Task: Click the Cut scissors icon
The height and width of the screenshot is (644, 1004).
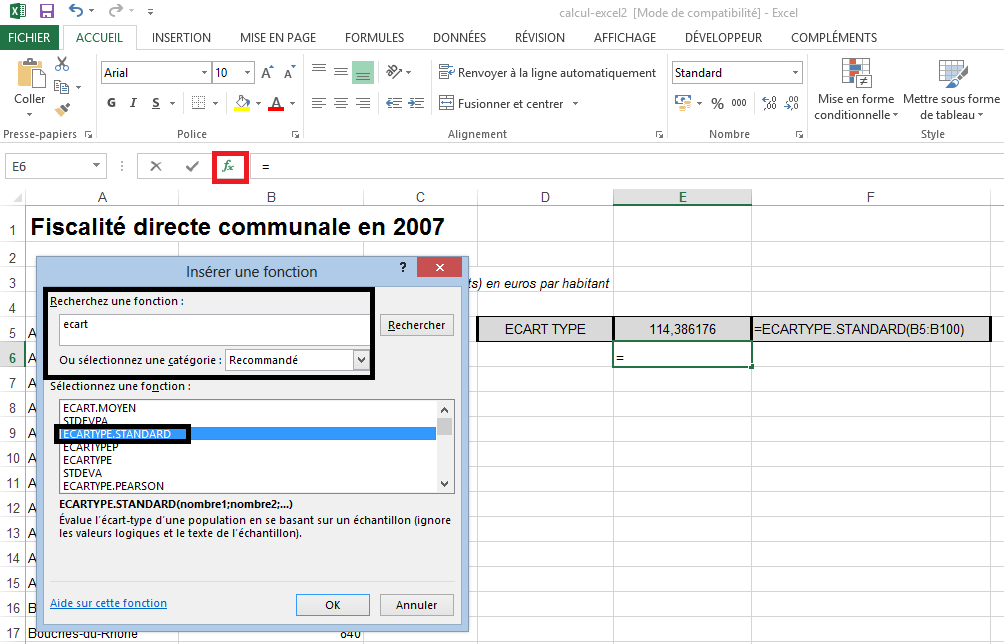Action: tap(62, 65)
